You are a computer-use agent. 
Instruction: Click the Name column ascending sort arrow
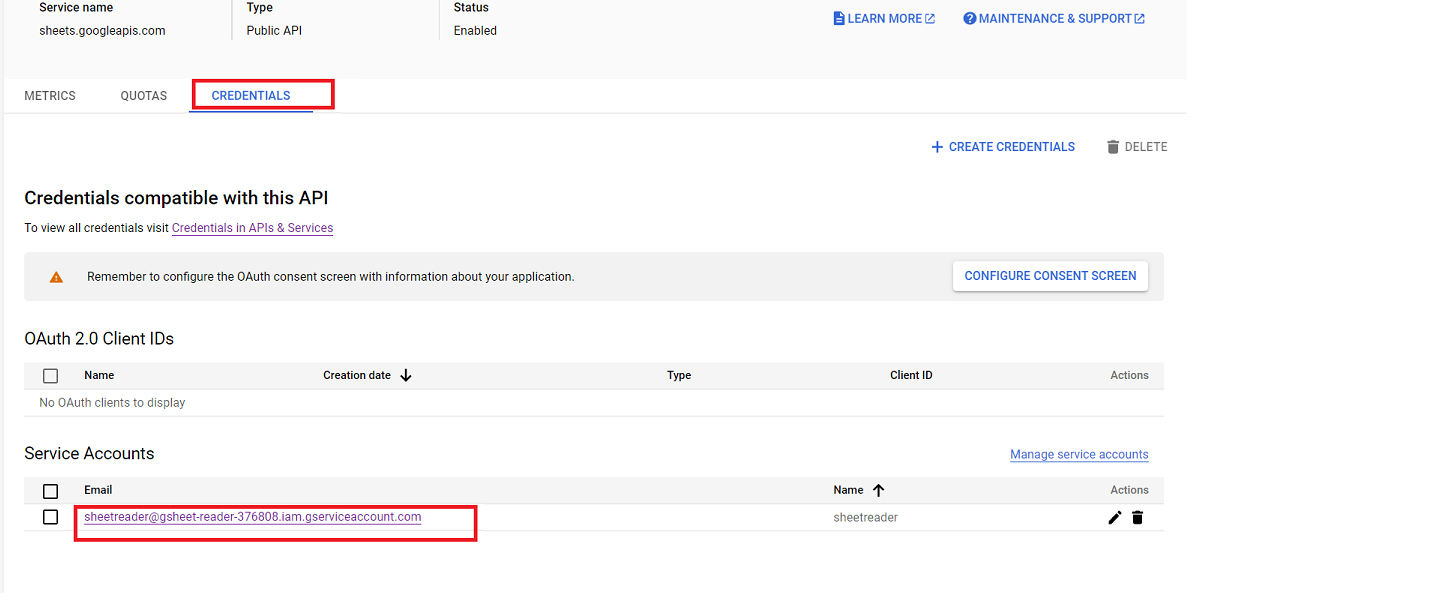pyautogui.click(x=879, y=490)
